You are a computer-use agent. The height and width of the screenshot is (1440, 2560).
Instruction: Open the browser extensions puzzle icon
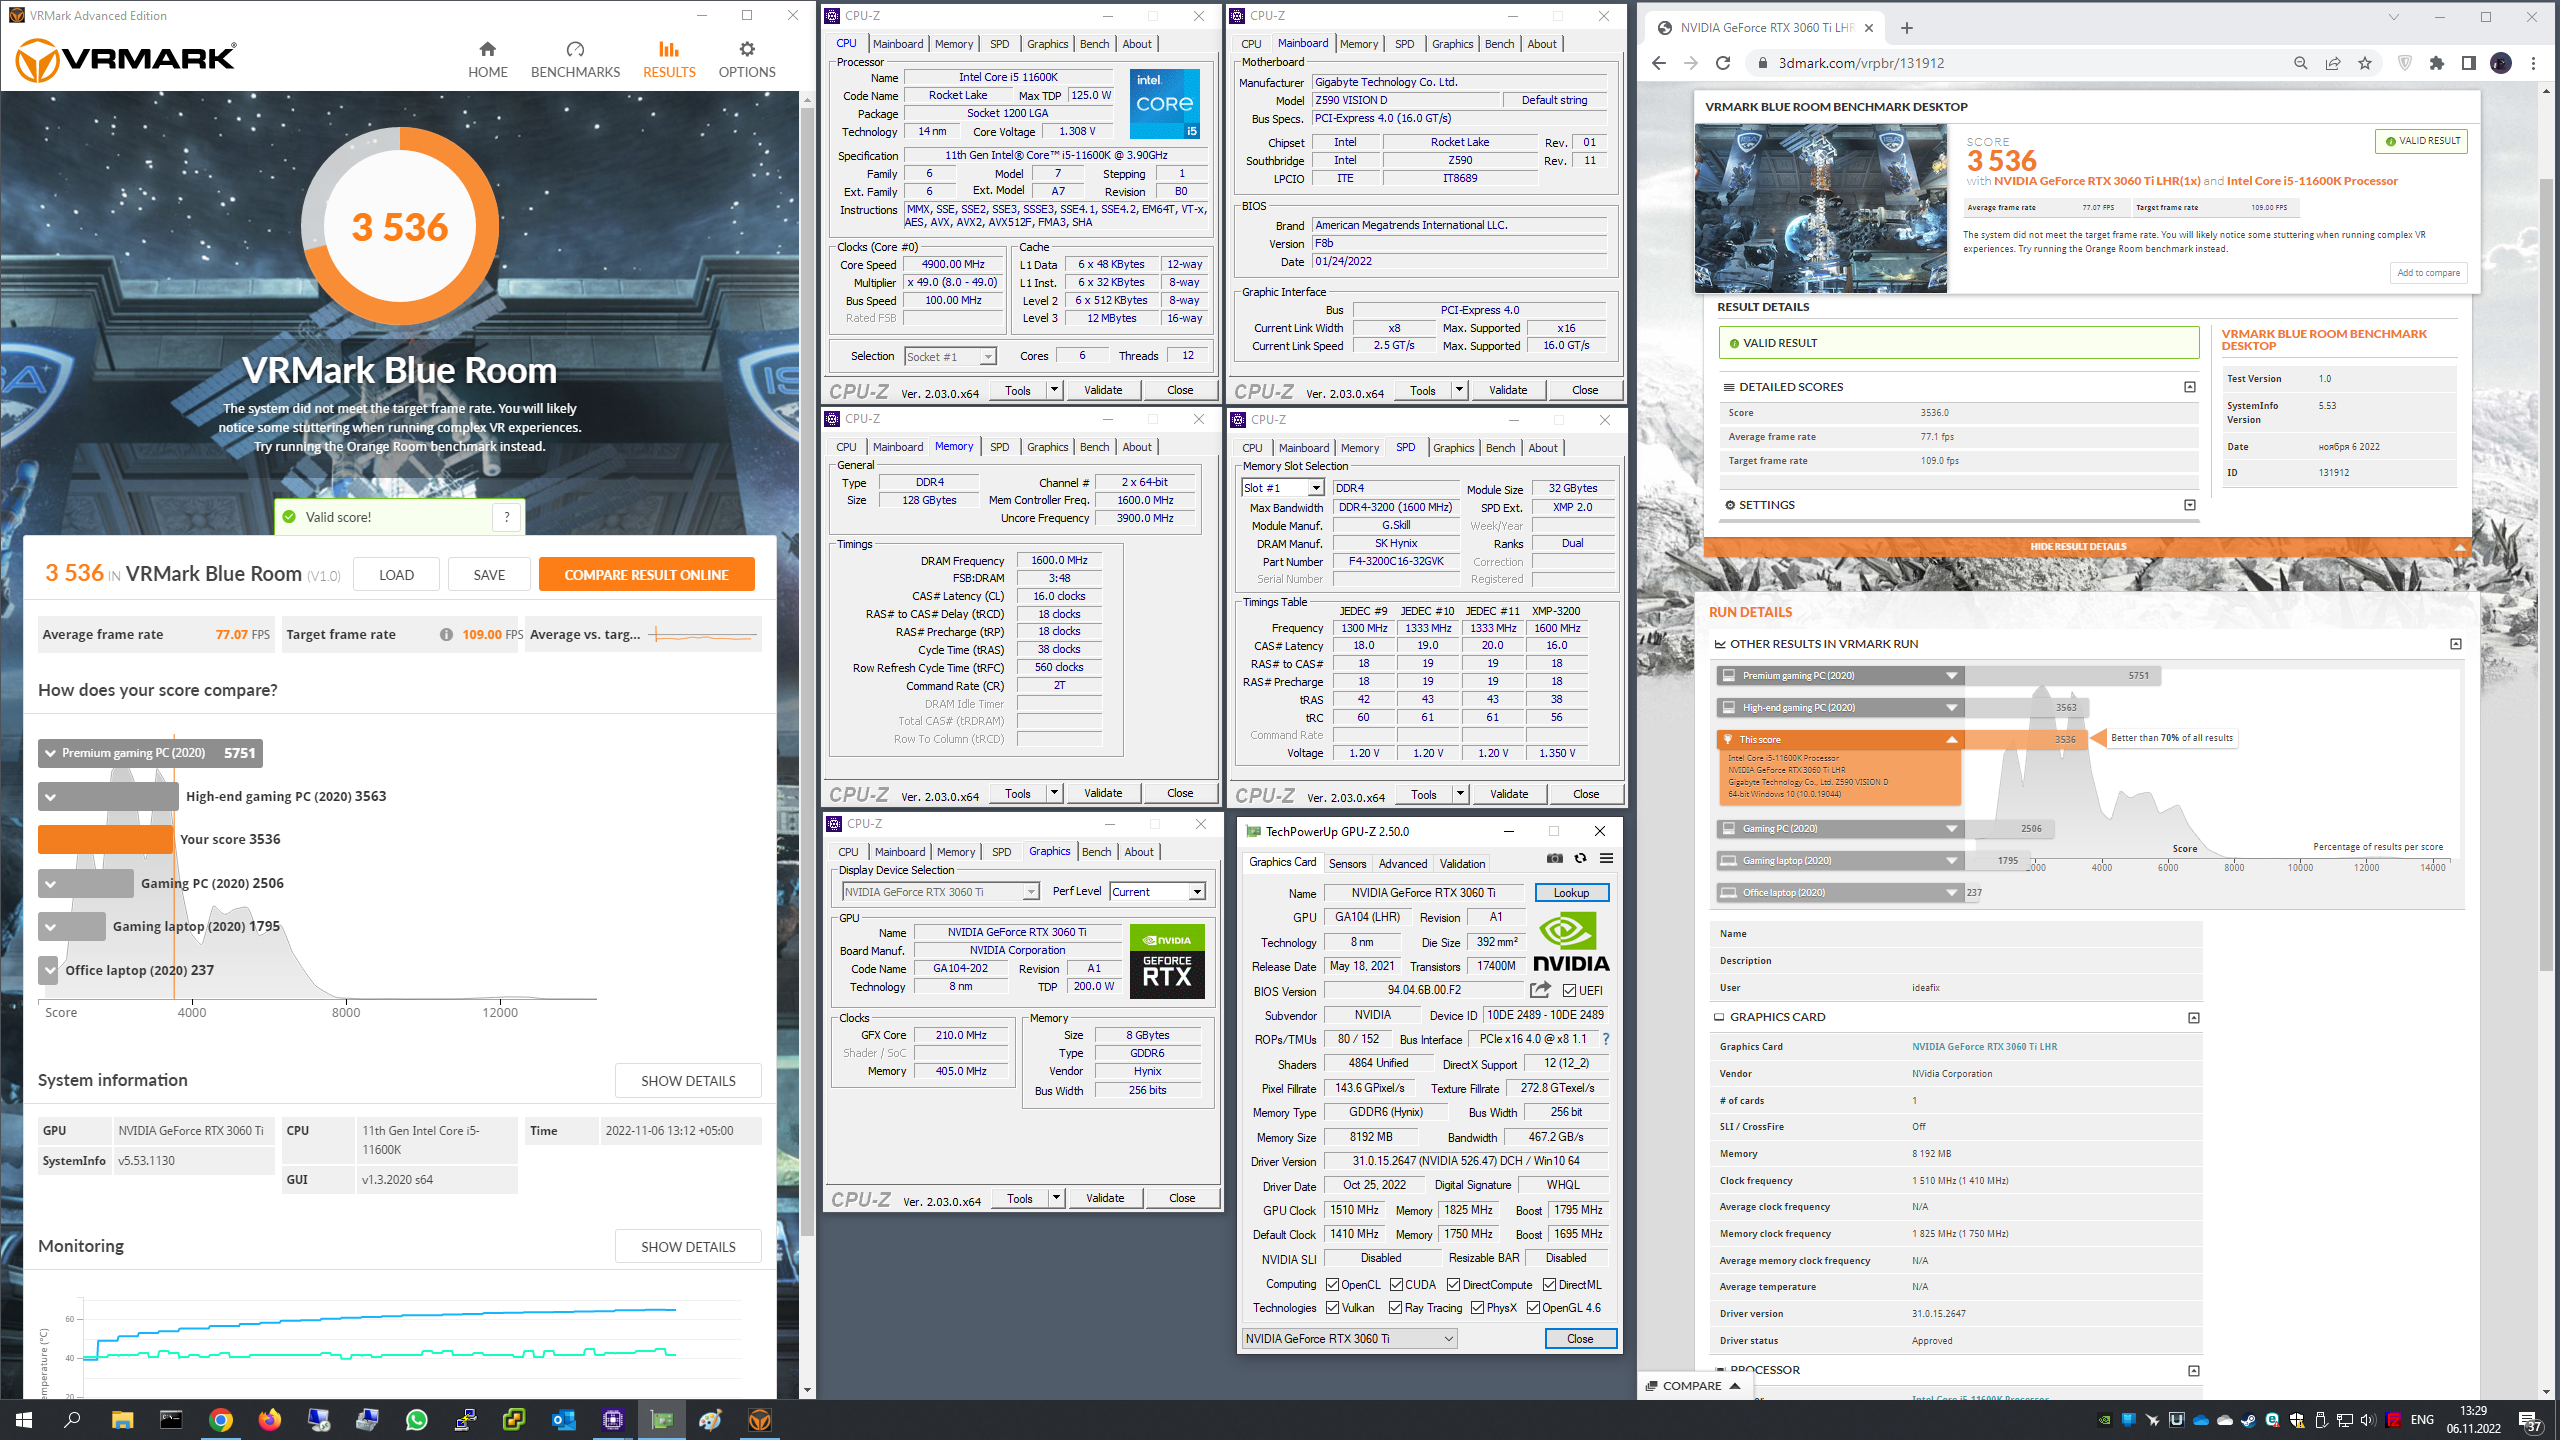point(2437,63)
